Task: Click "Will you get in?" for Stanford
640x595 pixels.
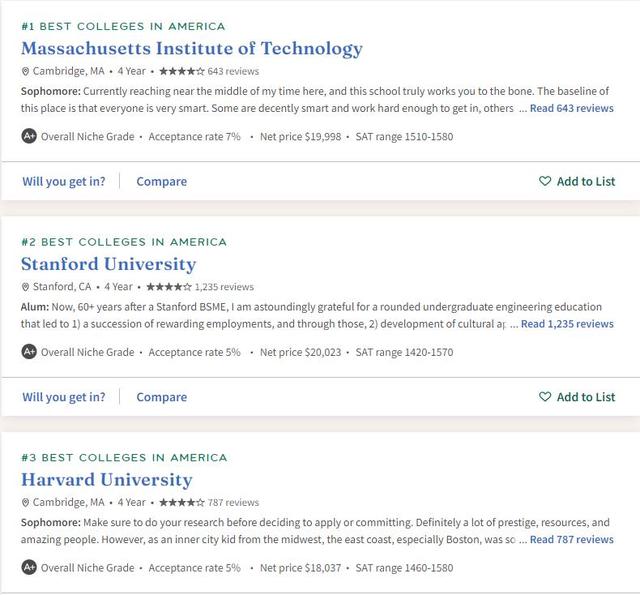Action: click(x=63, y=397)
